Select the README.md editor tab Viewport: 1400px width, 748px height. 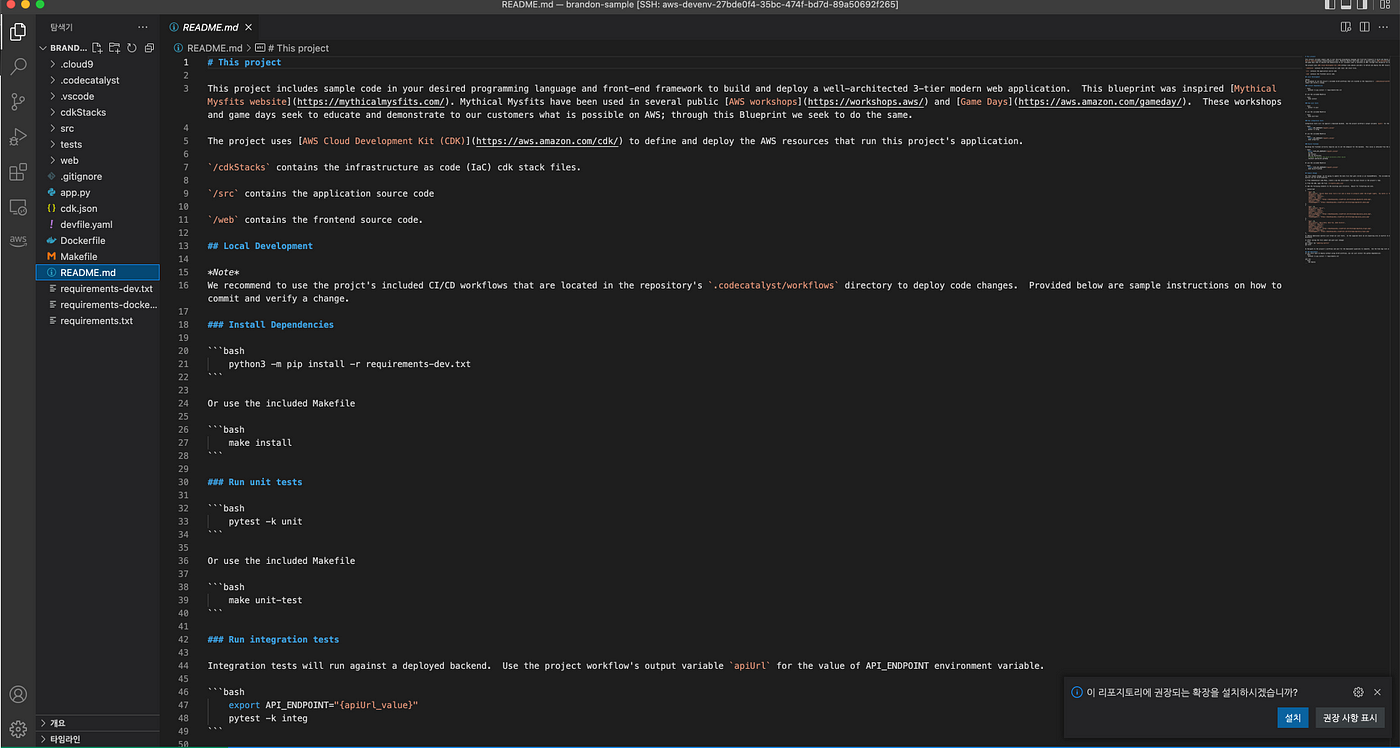tap(209, 27)
